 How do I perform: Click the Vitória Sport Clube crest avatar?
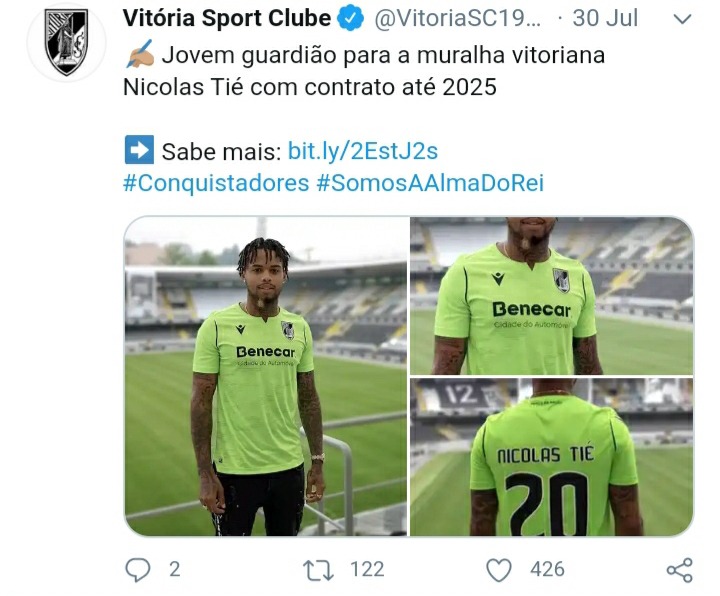click(67, 42)
